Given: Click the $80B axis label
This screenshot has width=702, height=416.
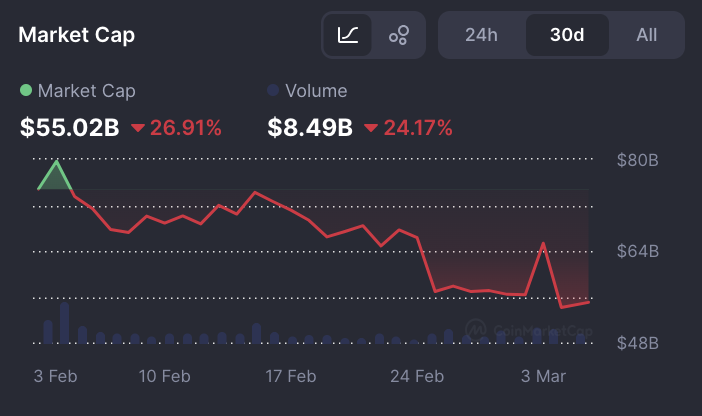Looking at the screenshot, I should click(x=638, y=160).
